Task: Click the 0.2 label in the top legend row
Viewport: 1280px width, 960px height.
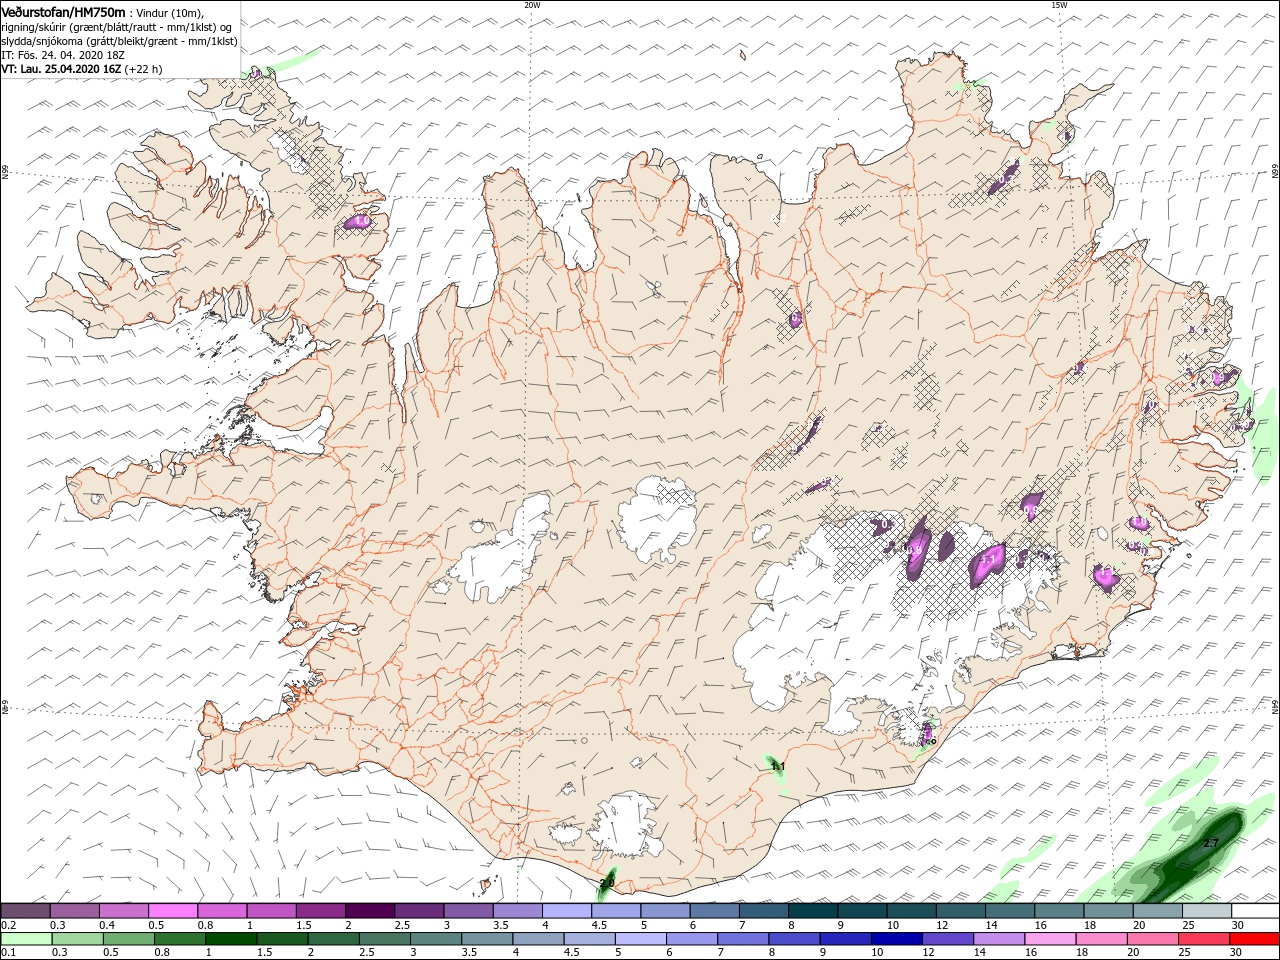Action: click(9, 925)
